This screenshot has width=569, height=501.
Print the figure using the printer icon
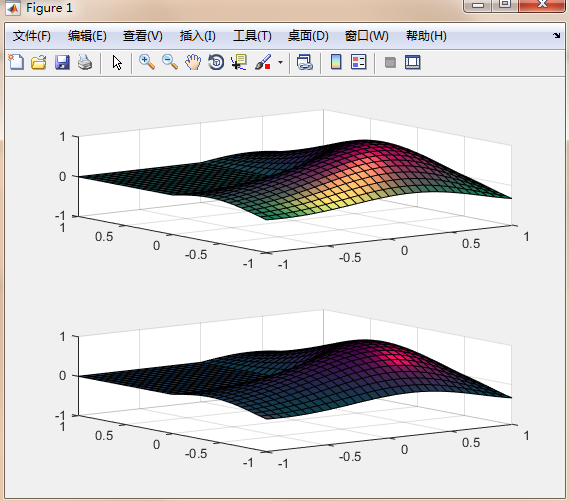pos(85,62)
